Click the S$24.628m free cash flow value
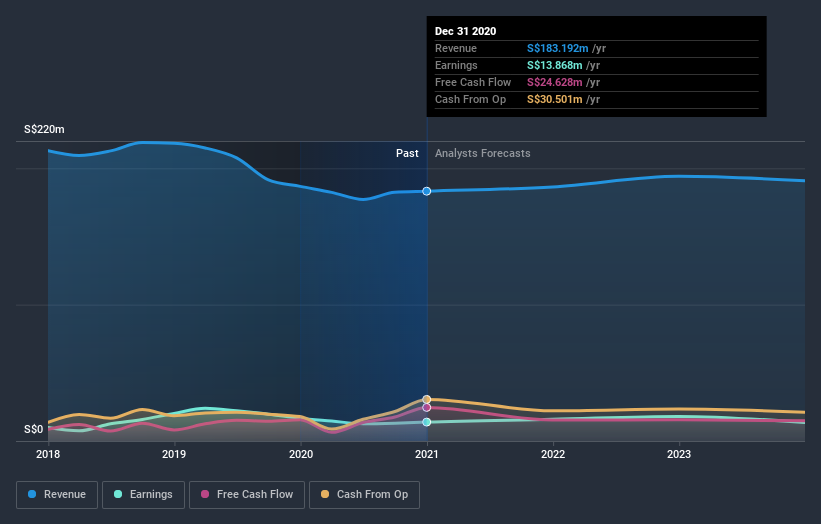Viewport: 821px width, 524px height. [x=554, y=82]
